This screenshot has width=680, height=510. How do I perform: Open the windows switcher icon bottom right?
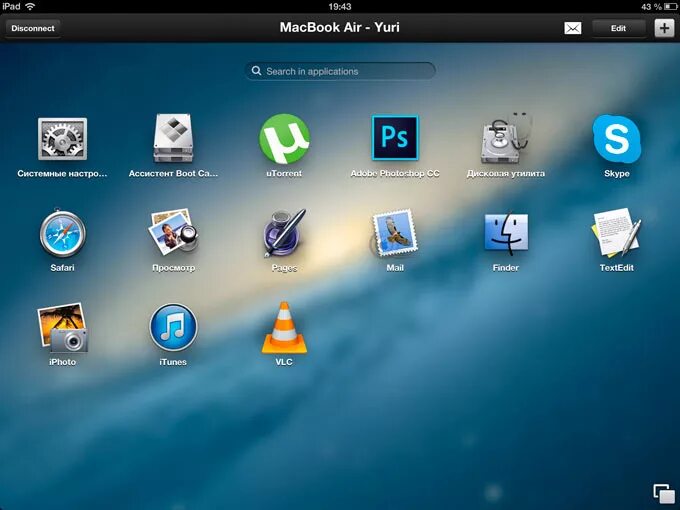point(664,494)
